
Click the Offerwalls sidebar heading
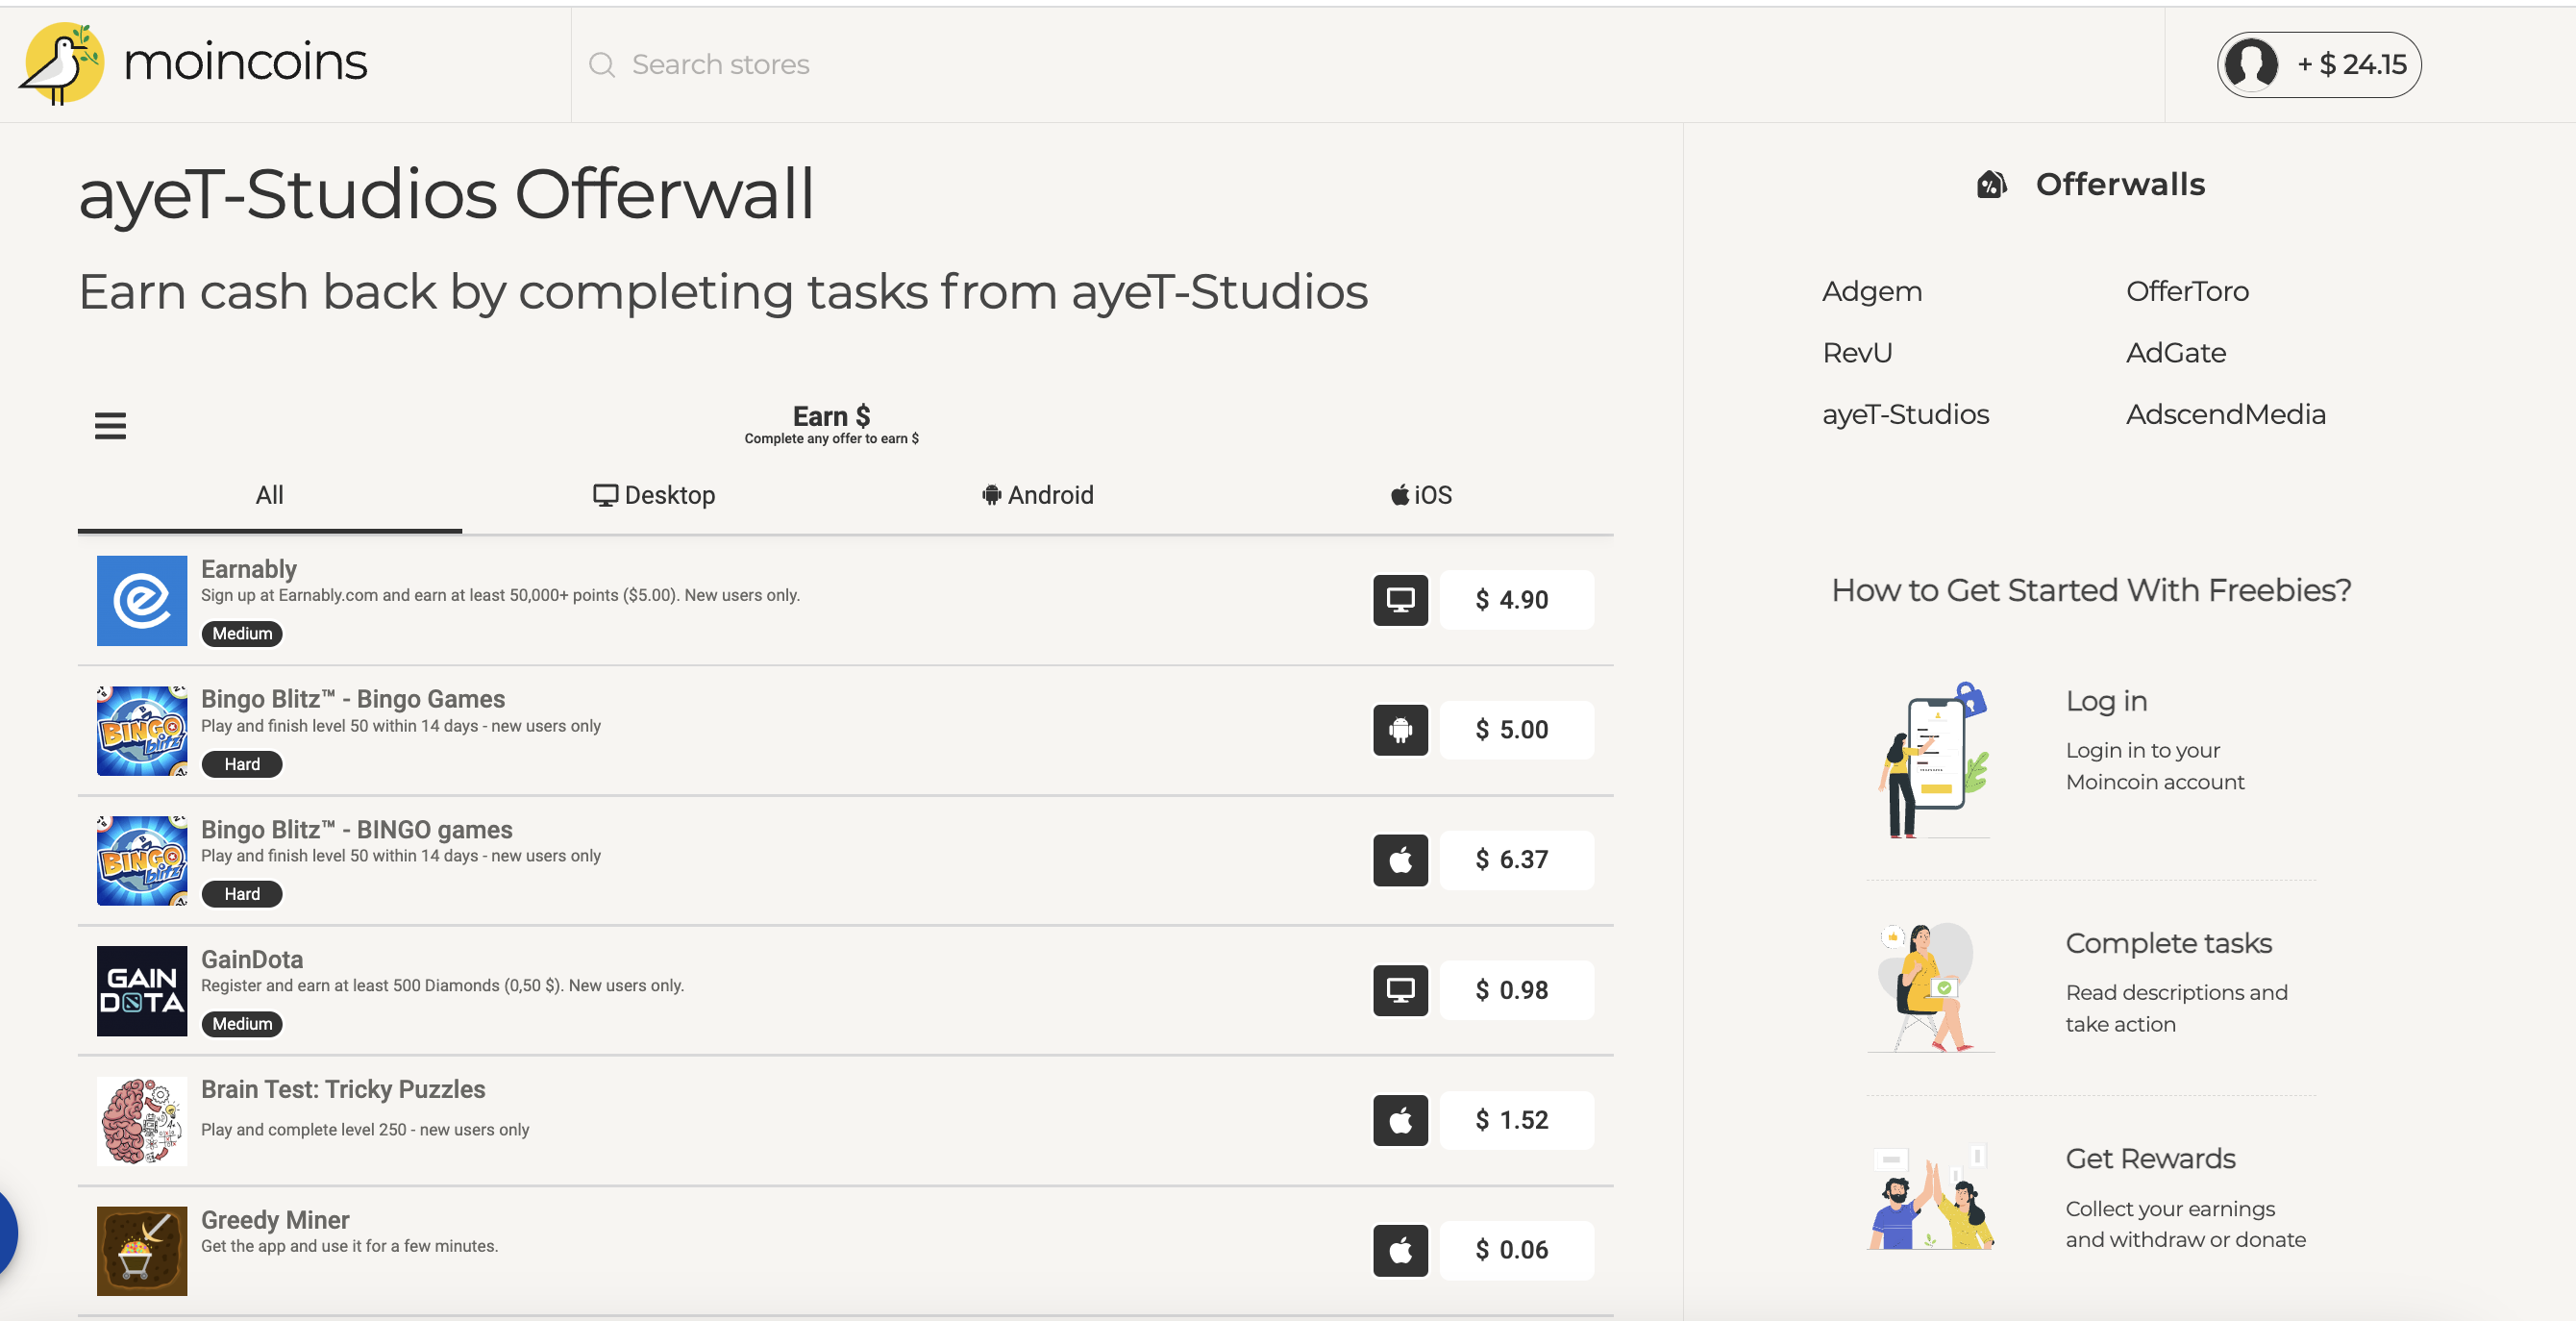coord(2120,184)
